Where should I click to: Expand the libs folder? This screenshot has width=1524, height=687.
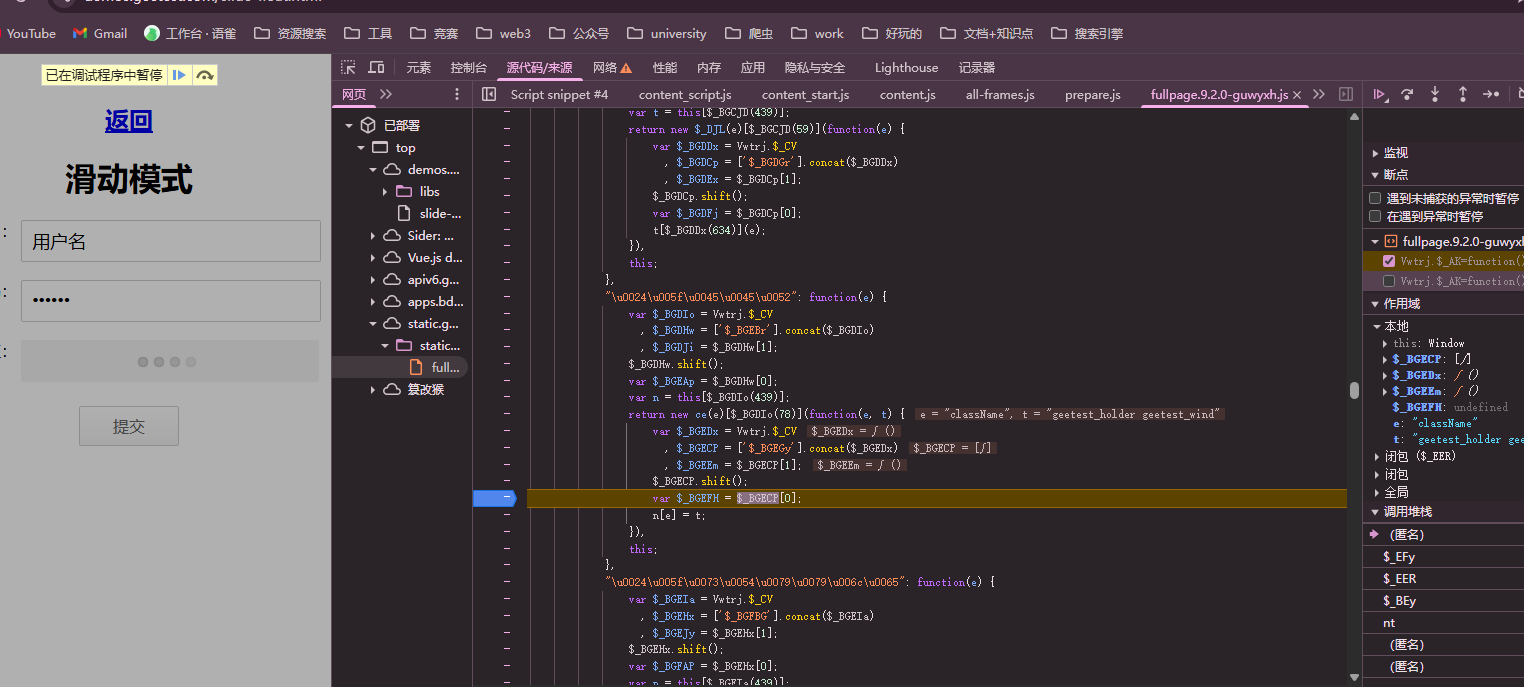pyautogui.click(x=385, y=191)
